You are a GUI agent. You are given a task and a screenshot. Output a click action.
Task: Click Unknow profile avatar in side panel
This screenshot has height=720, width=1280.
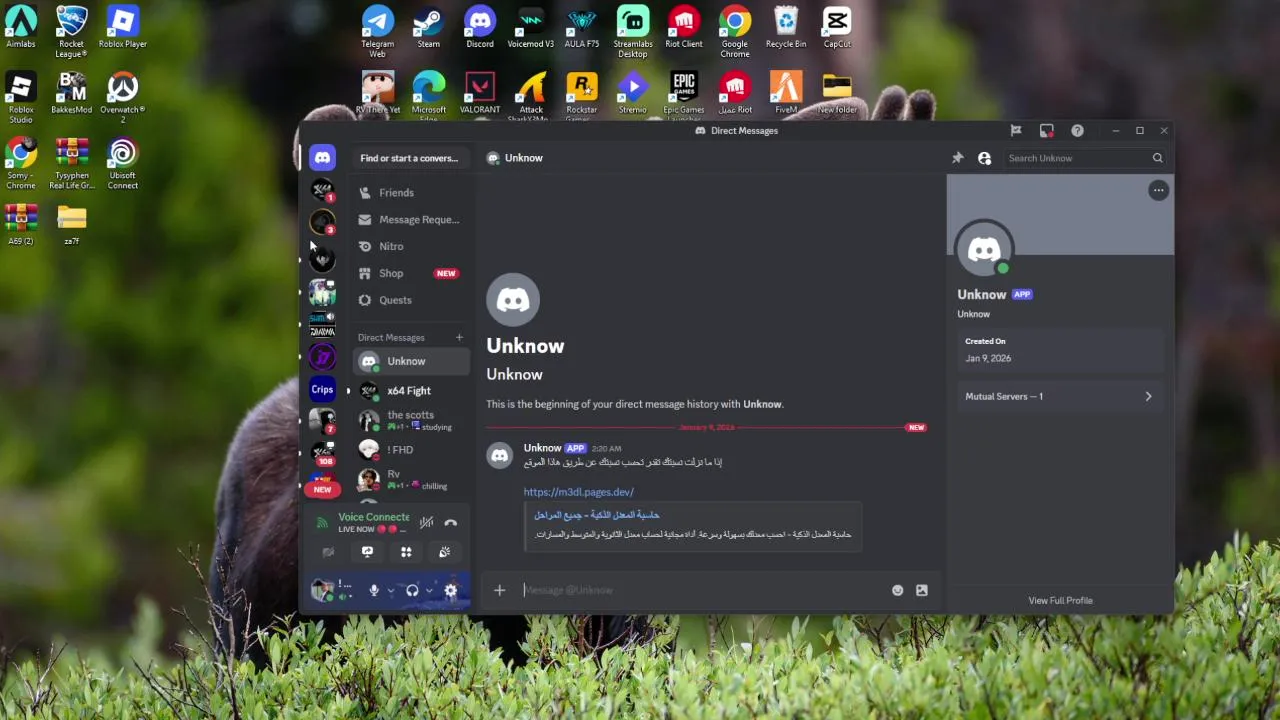[984, 249]
